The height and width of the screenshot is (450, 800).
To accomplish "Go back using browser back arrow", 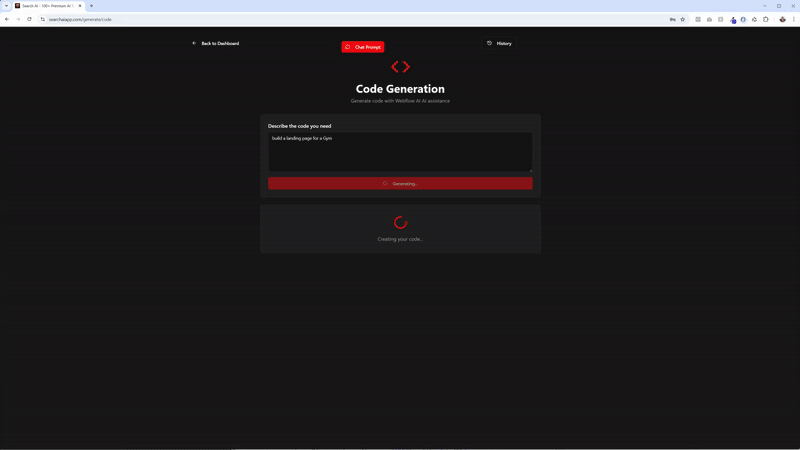I will point(7,19).
